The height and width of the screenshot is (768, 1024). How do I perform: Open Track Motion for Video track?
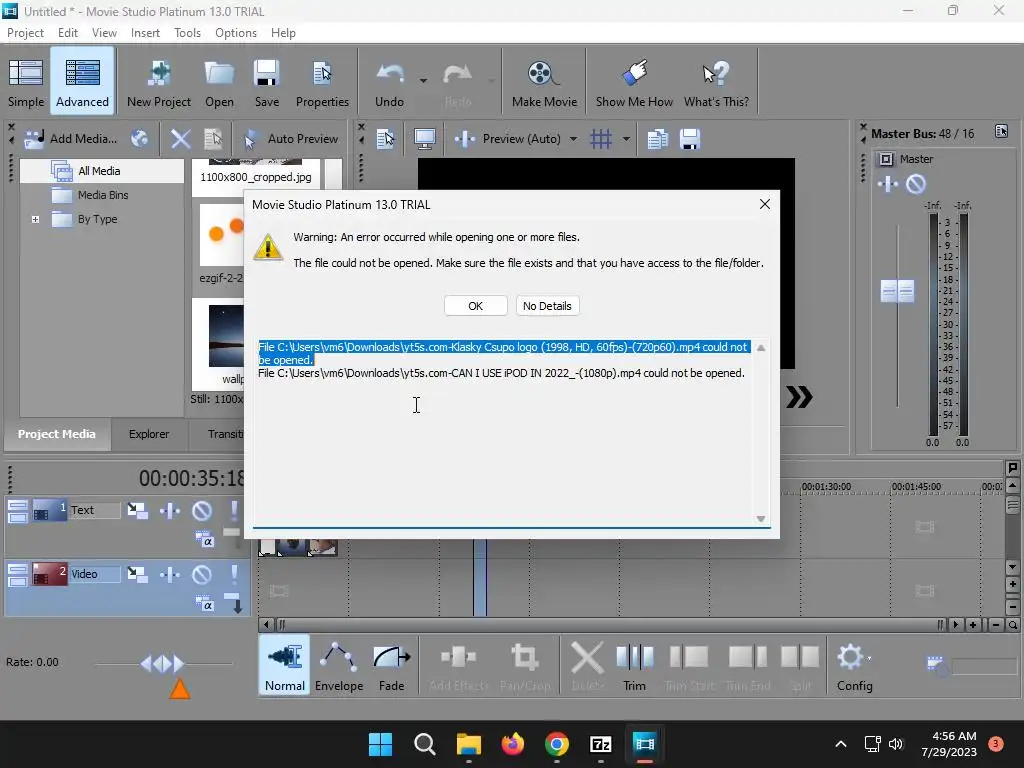(137, 575)
